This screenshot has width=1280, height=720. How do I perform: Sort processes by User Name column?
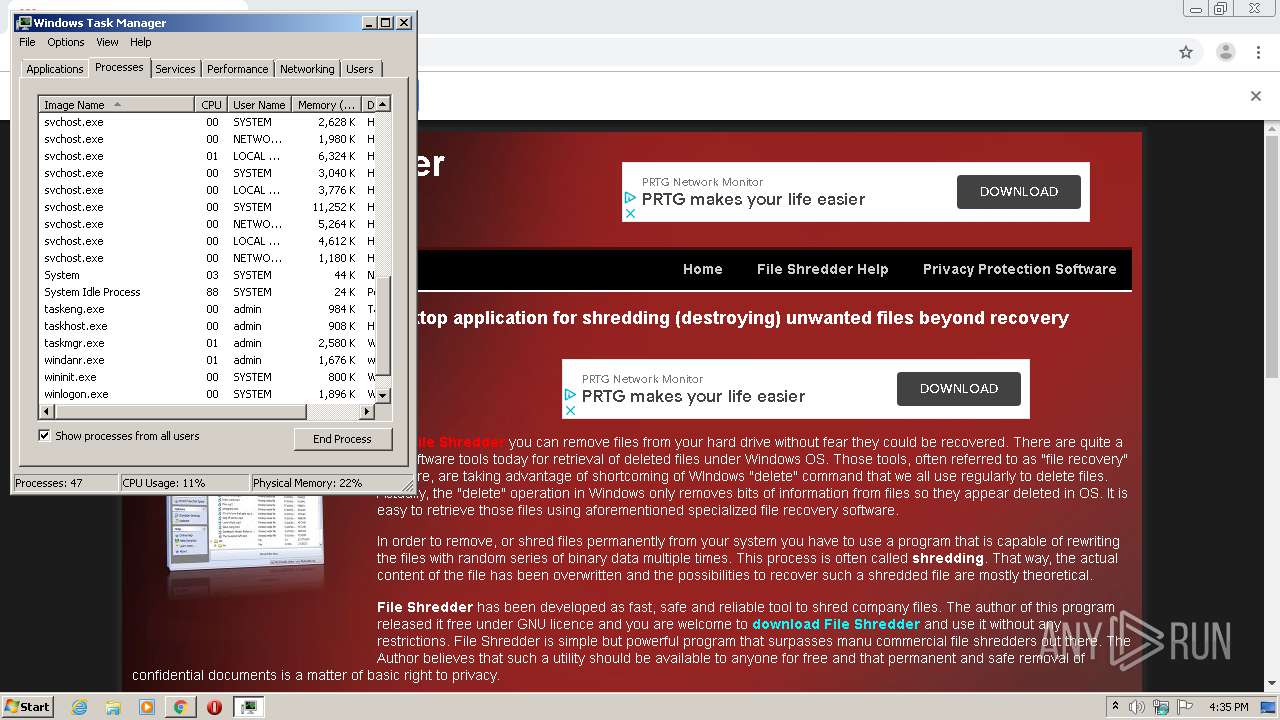point(259,104)
